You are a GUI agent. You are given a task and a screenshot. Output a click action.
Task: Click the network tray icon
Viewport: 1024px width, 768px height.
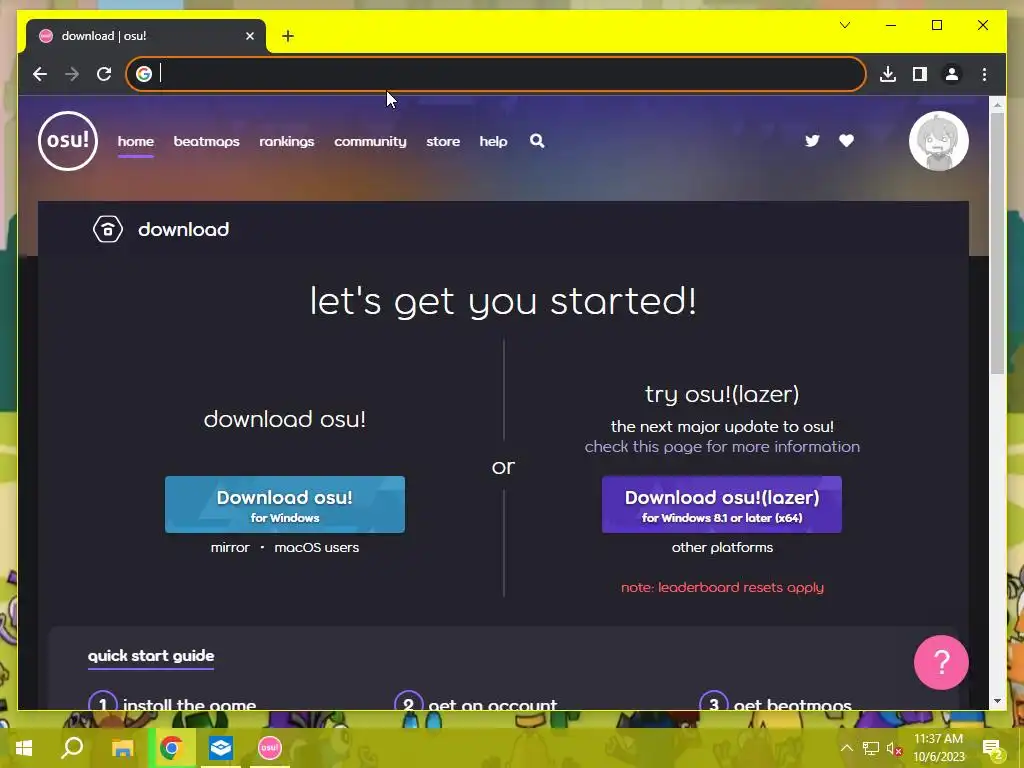pyautogui.click(x=871, y=748)
